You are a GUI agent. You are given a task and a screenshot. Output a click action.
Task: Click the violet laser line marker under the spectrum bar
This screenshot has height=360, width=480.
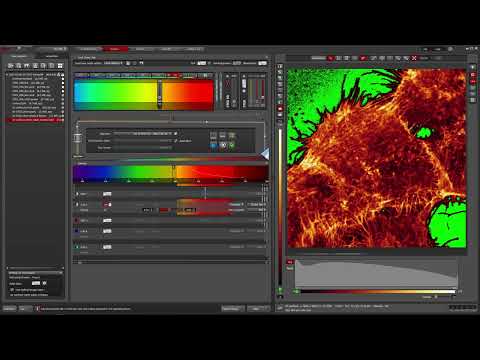(82, 180)
